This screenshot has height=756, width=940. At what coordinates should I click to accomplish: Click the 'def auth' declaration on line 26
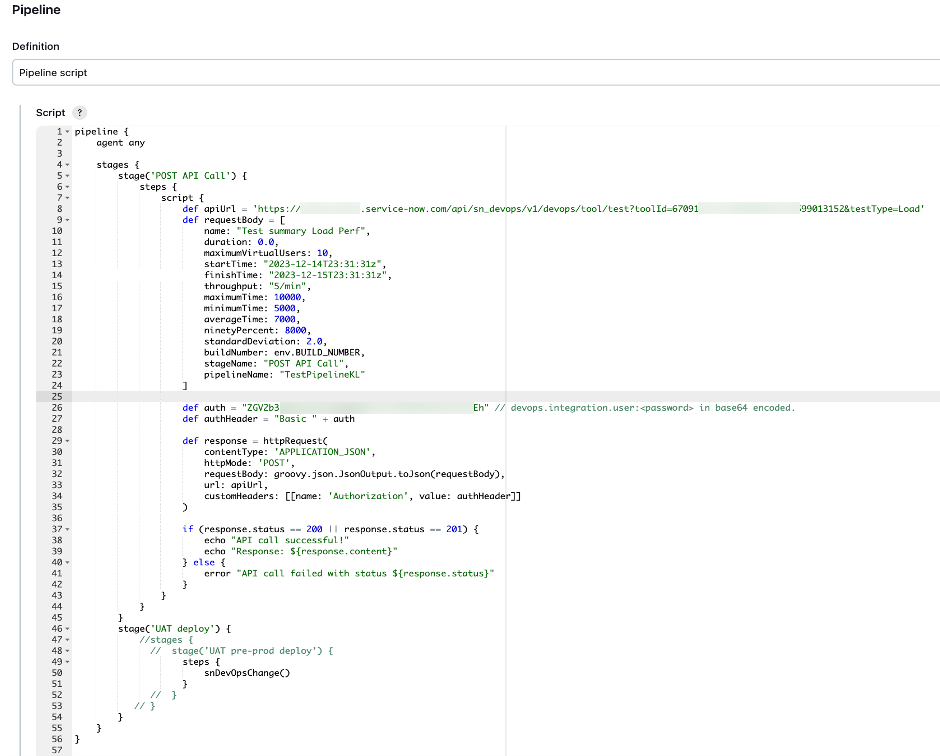coord(204,408)
